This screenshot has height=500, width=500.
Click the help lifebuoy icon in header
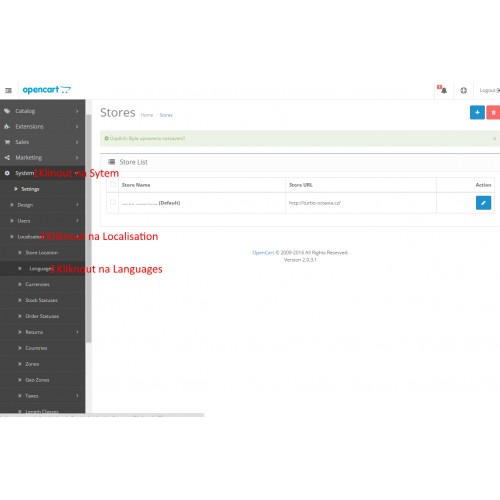[x=463, y=90]
